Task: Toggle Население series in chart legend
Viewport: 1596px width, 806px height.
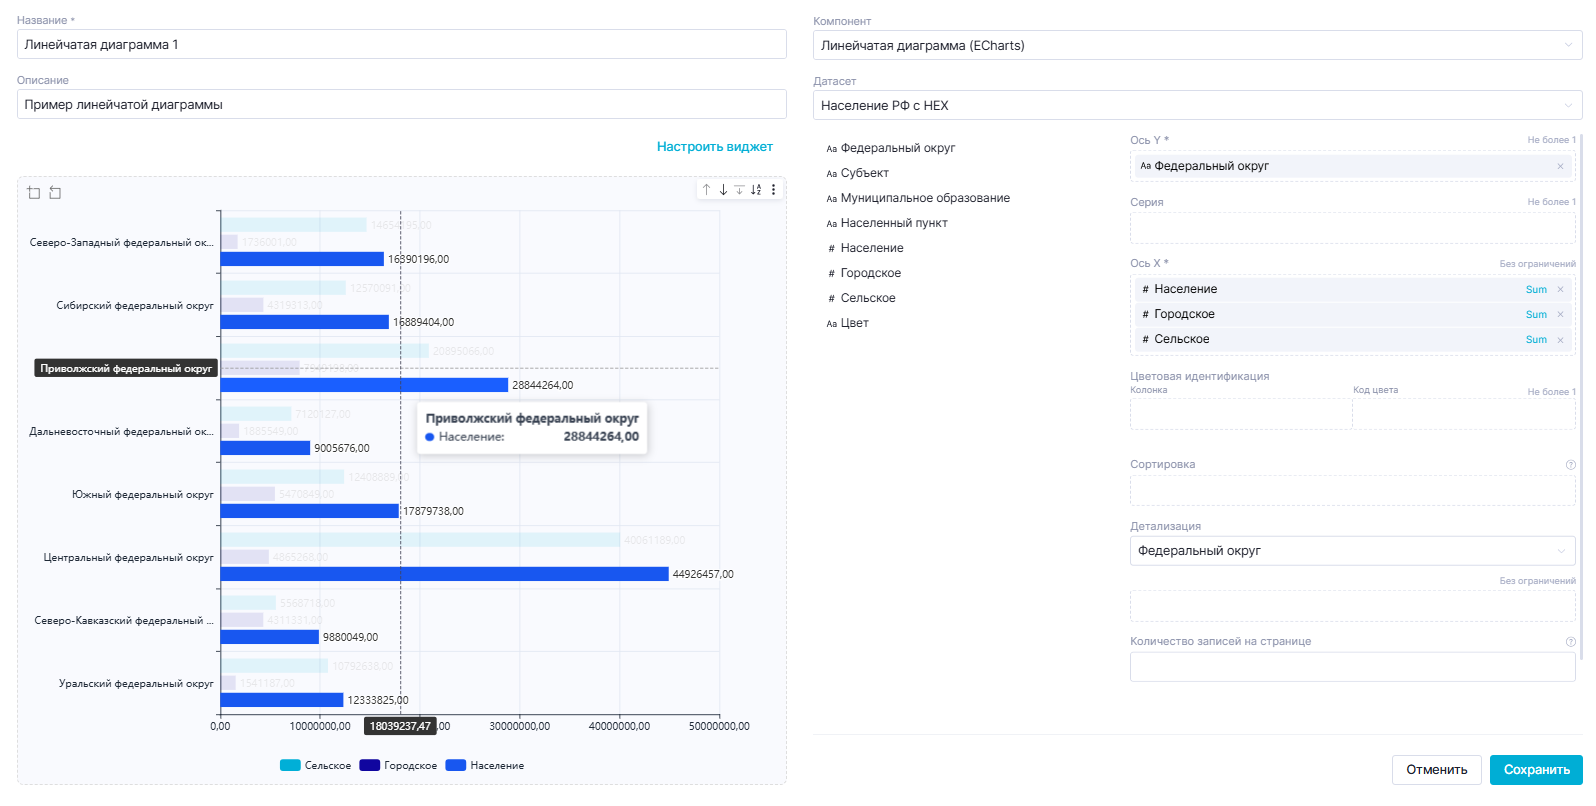Action: 485,766
